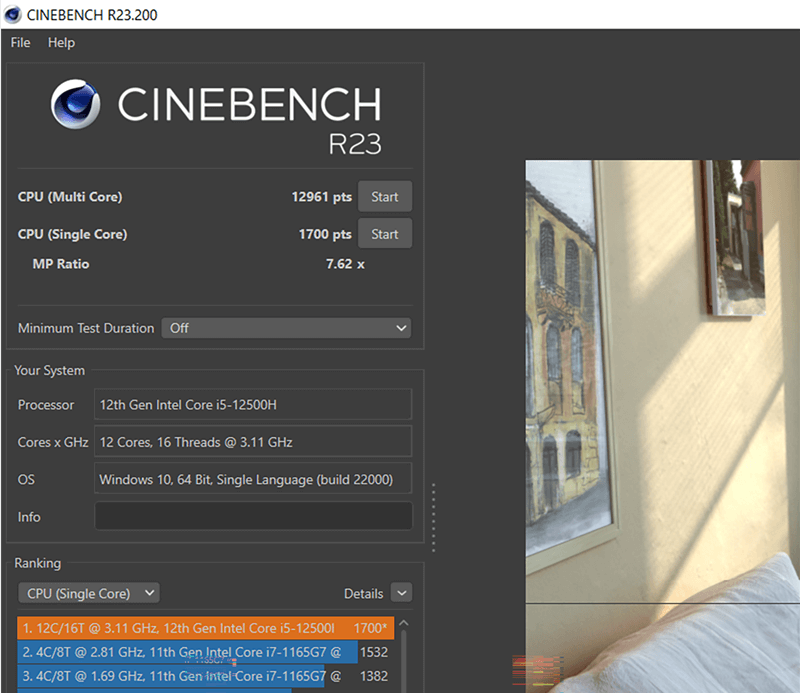The width and height of the screenshot is (800, 693).
Task: Click the Cores x GHz field
Action: coord(253,442)
